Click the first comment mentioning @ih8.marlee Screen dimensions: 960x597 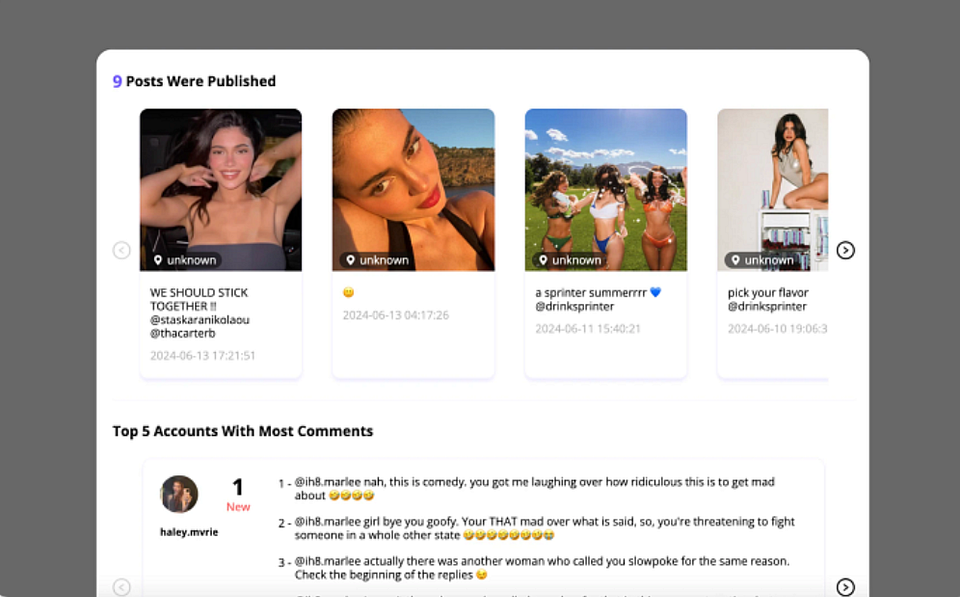[534, 489]
